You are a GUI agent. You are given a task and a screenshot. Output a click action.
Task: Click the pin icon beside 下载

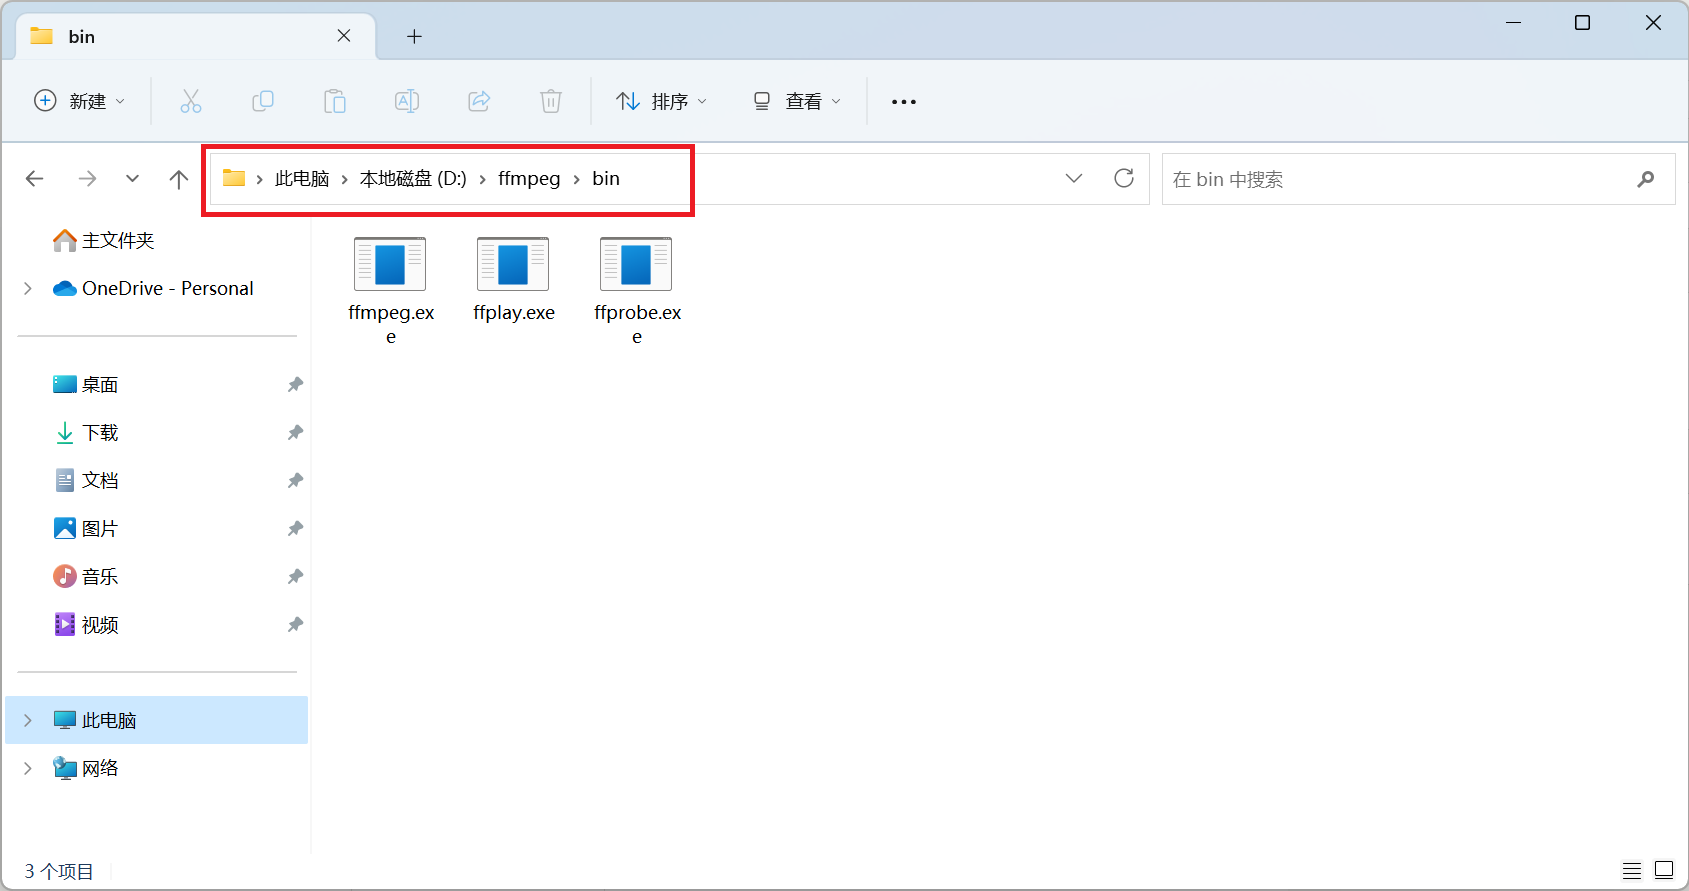click(295, 432)
